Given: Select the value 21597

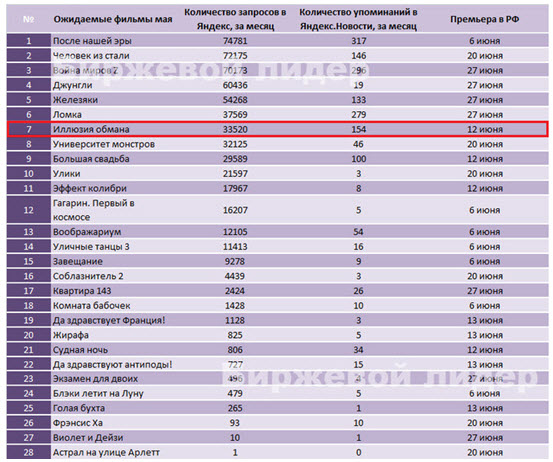Looking at the screenshot, I should point(235,174).
